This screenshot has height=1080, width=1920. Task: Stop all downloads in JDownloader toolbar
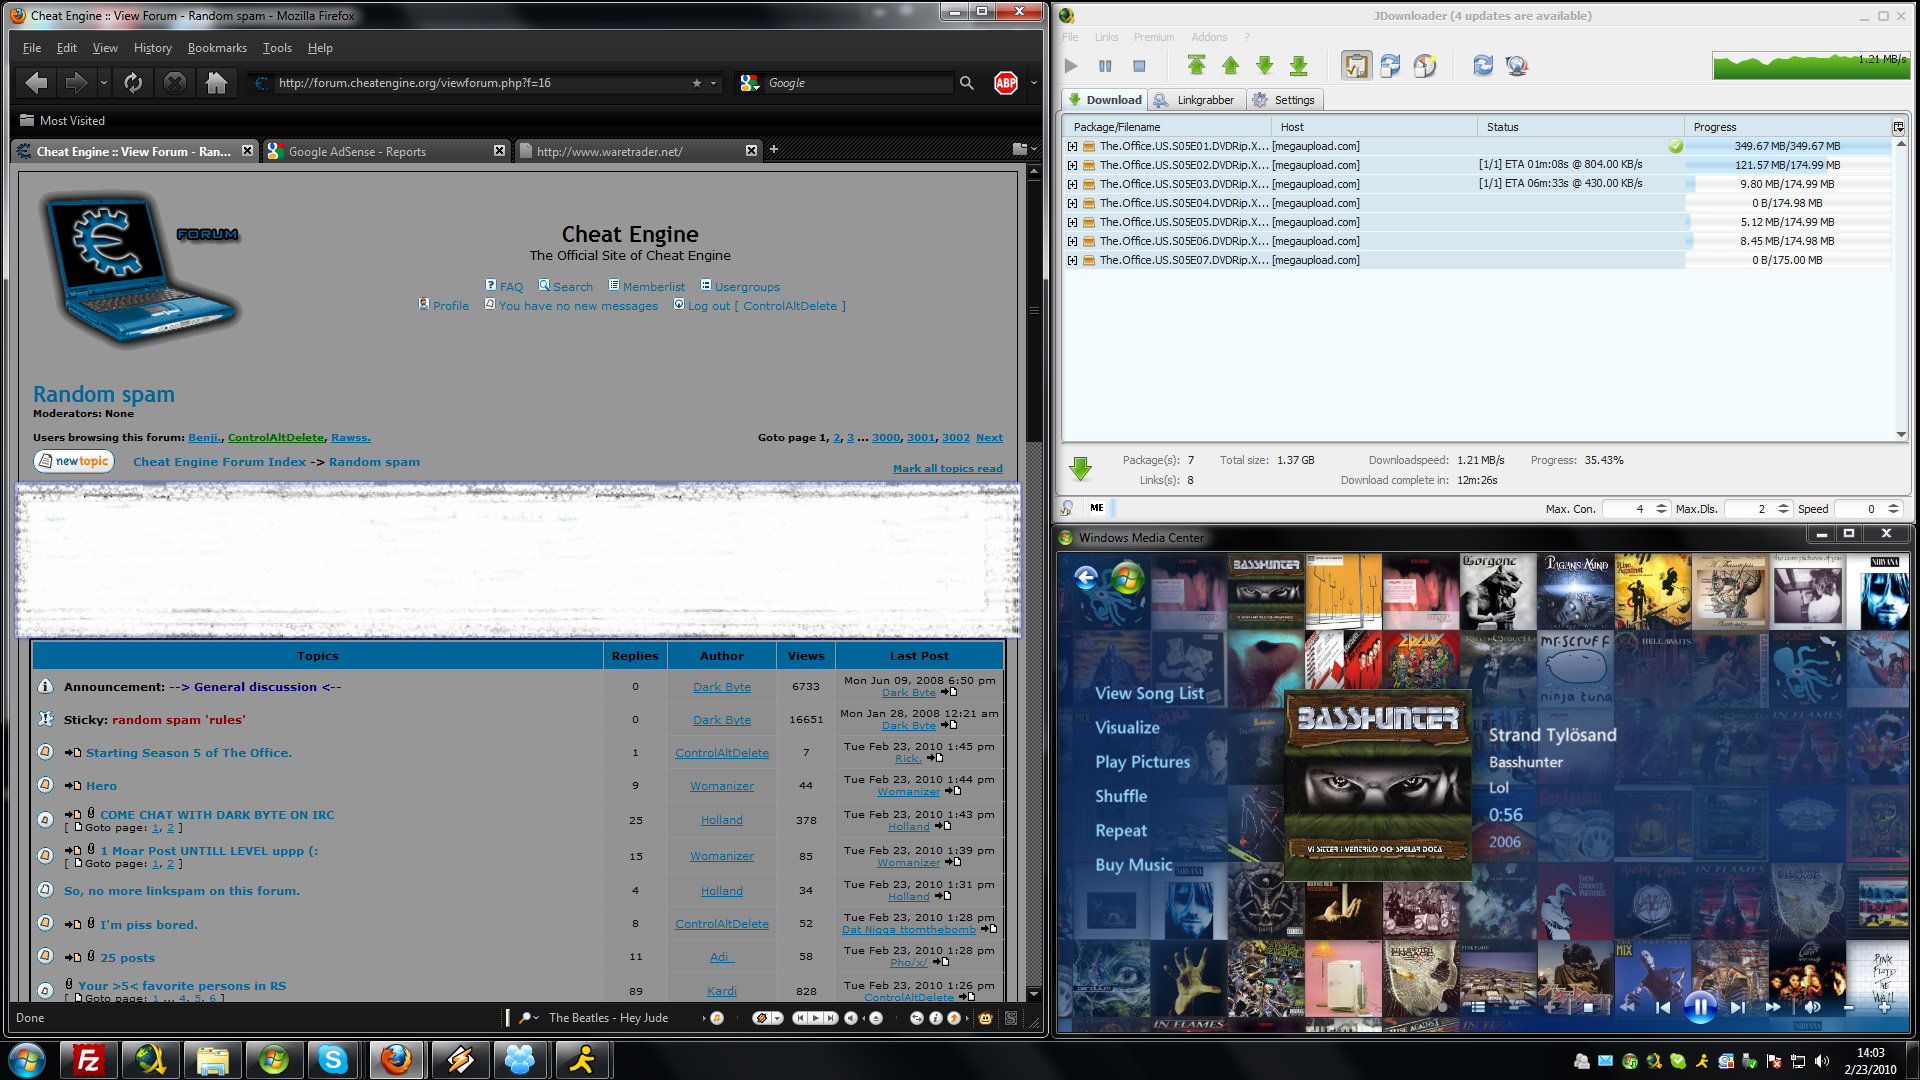pos(1139,66)
